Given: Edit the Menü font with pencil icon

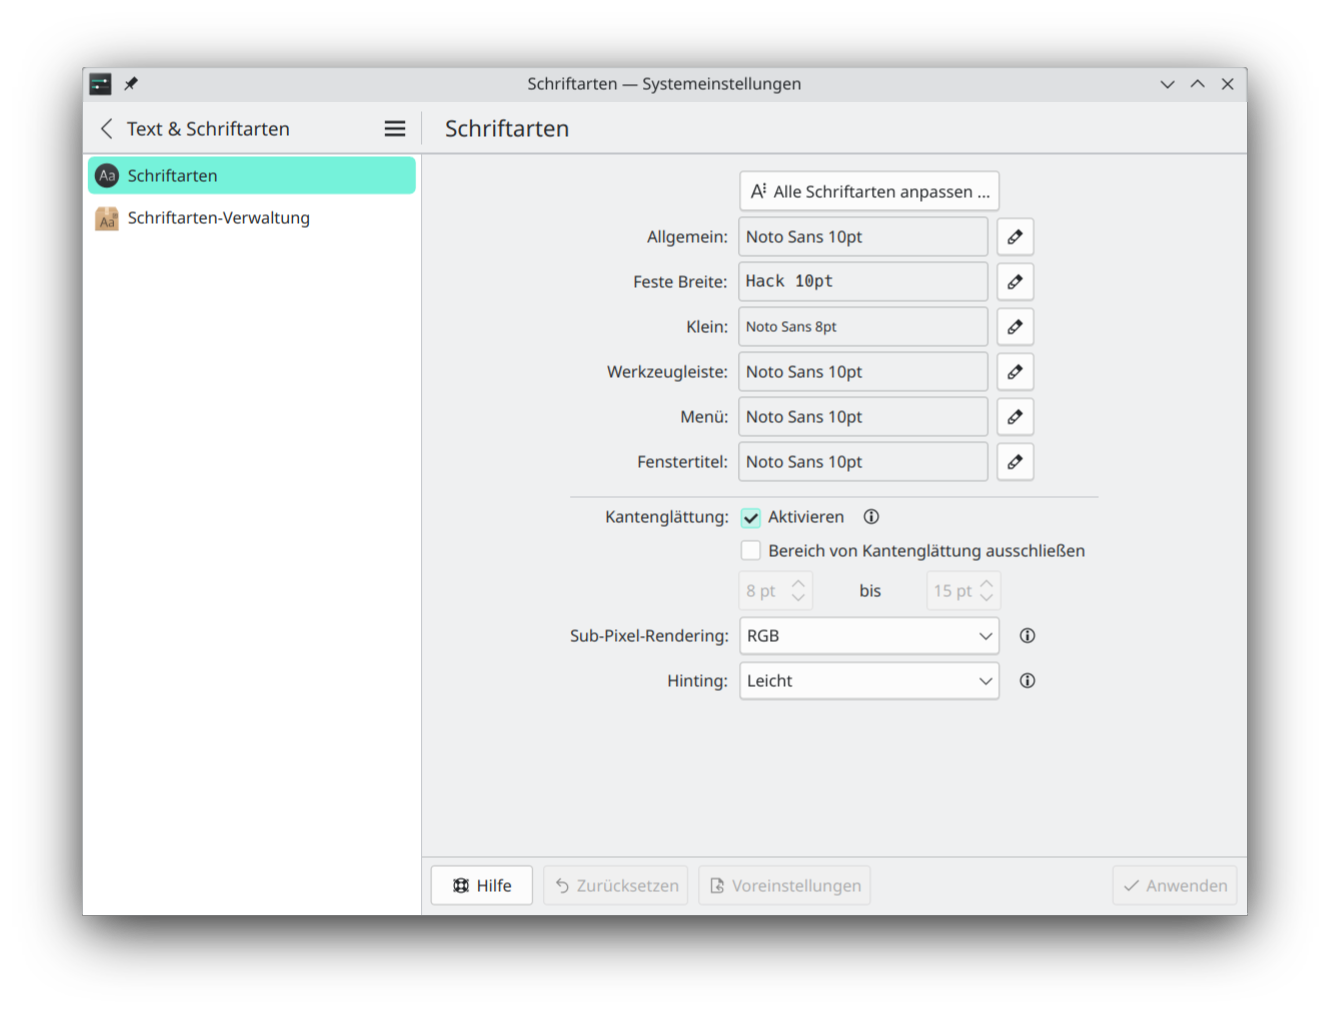Looking at the screenshot, I should click(x=1015, y=417).
